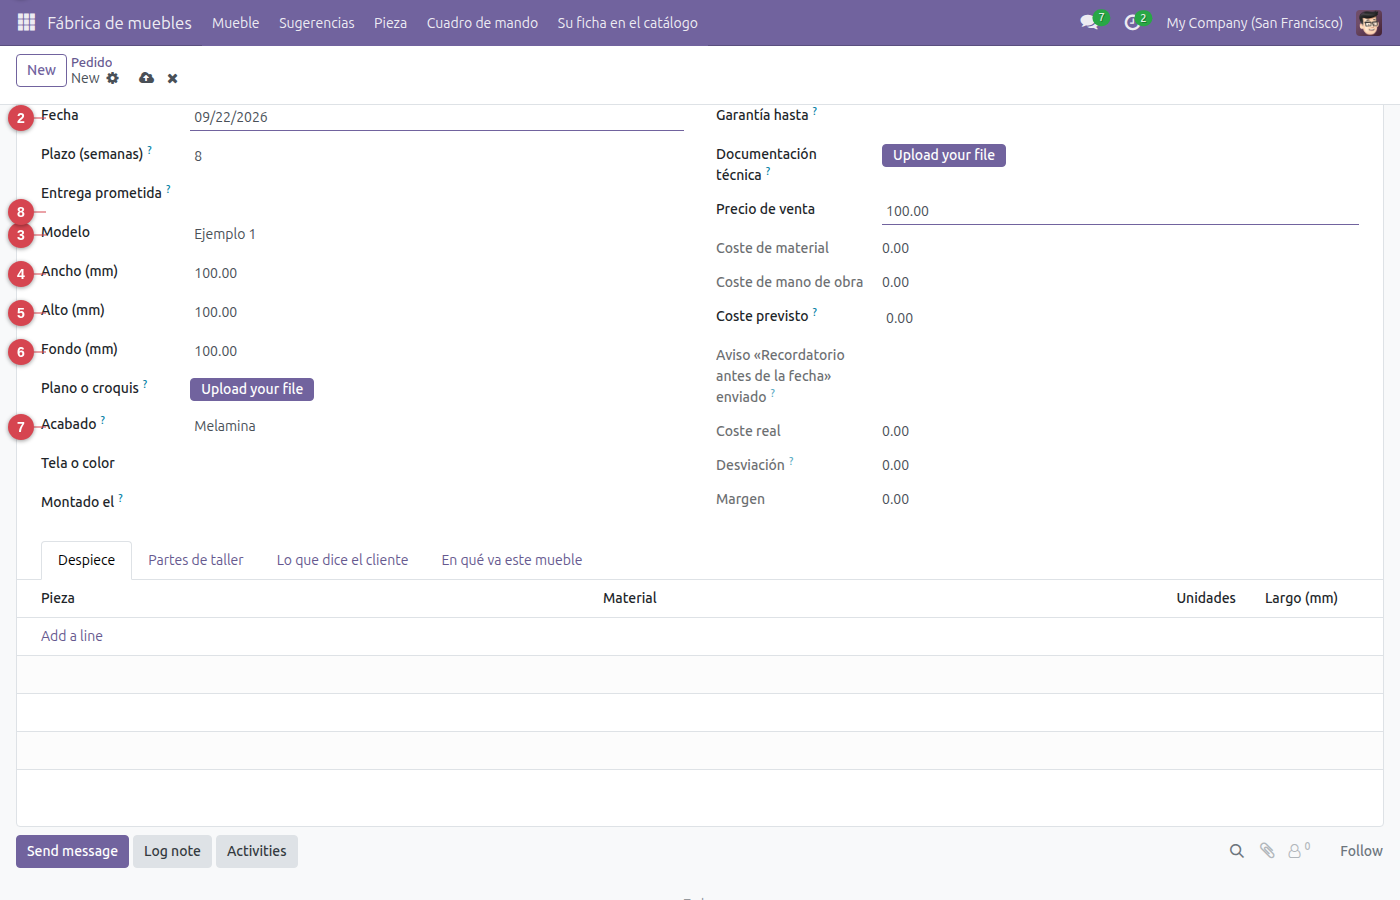Viewport: 1400px width, 900px height.
Task: Upload a file for Plano o croquis
Action: point(252,389)
